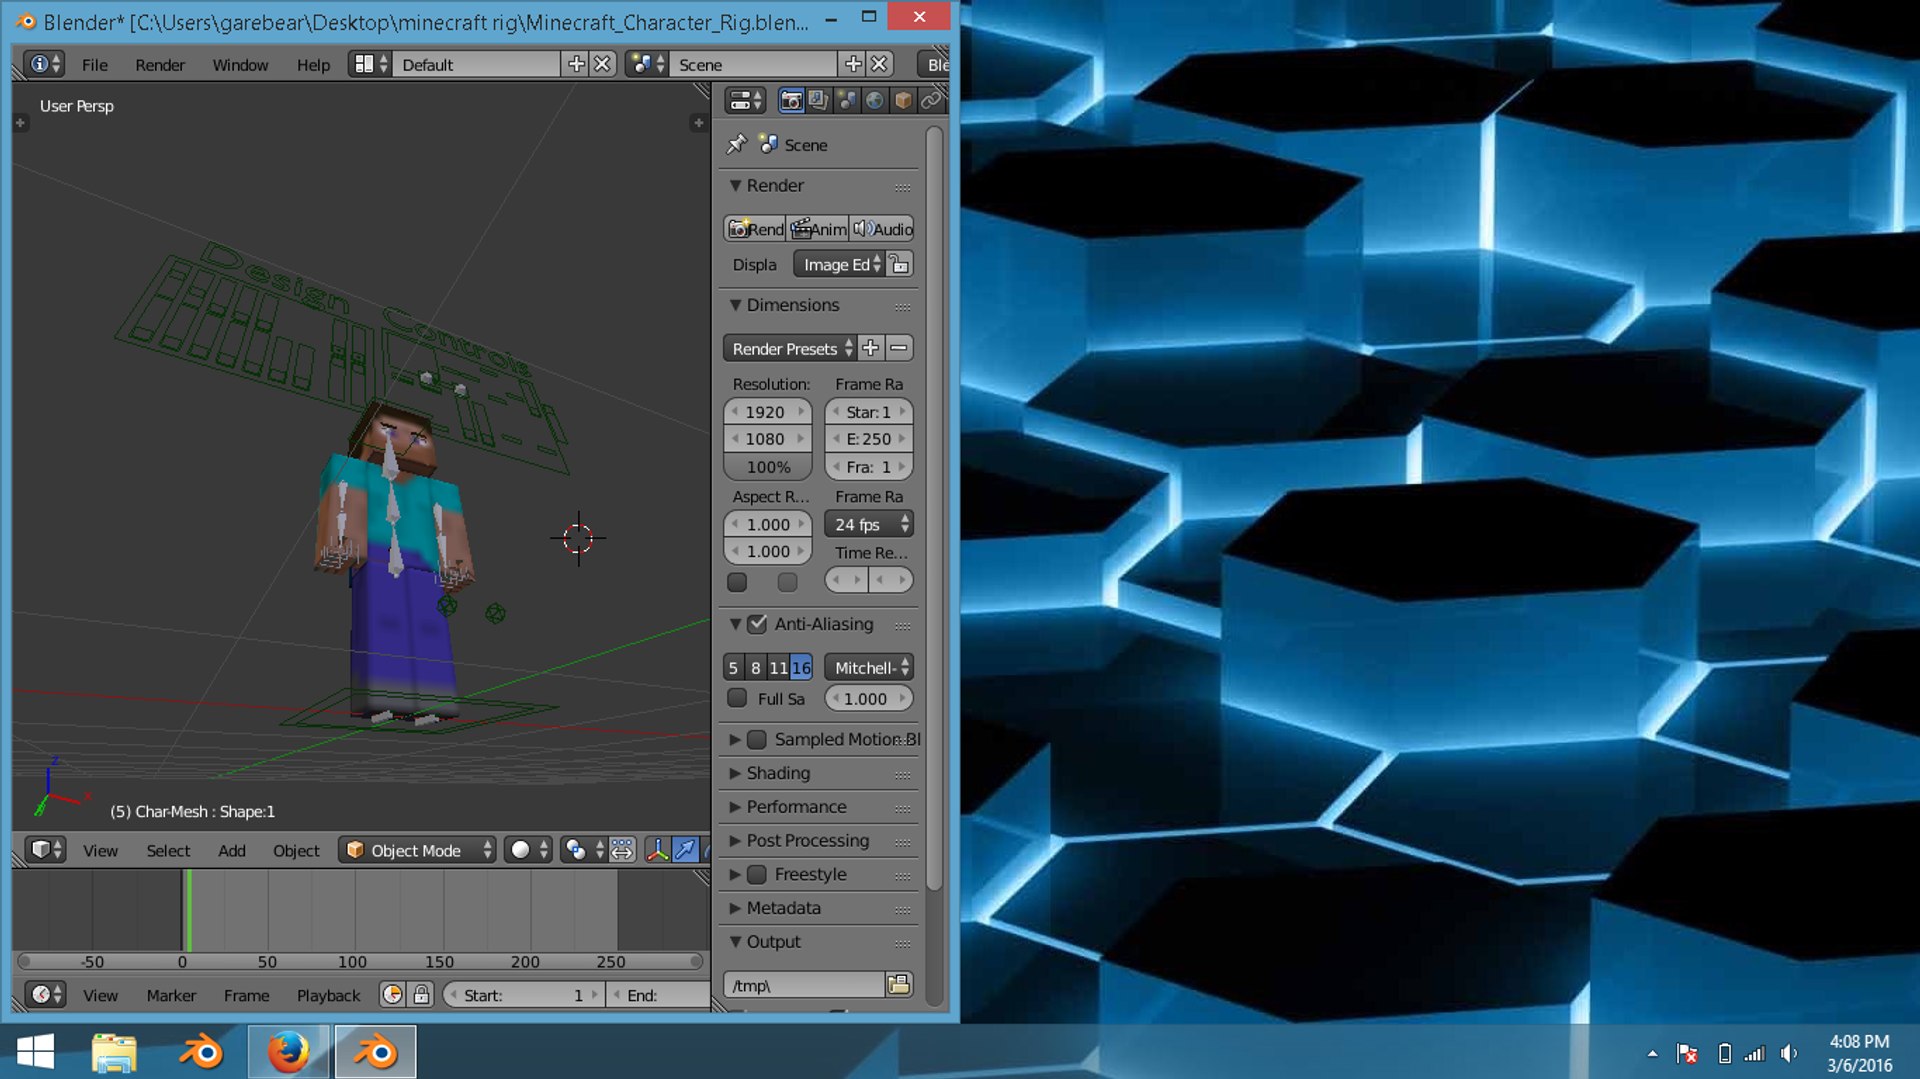
Task: Expand the Post Processing panel
Action: click(x=735, y=841)
